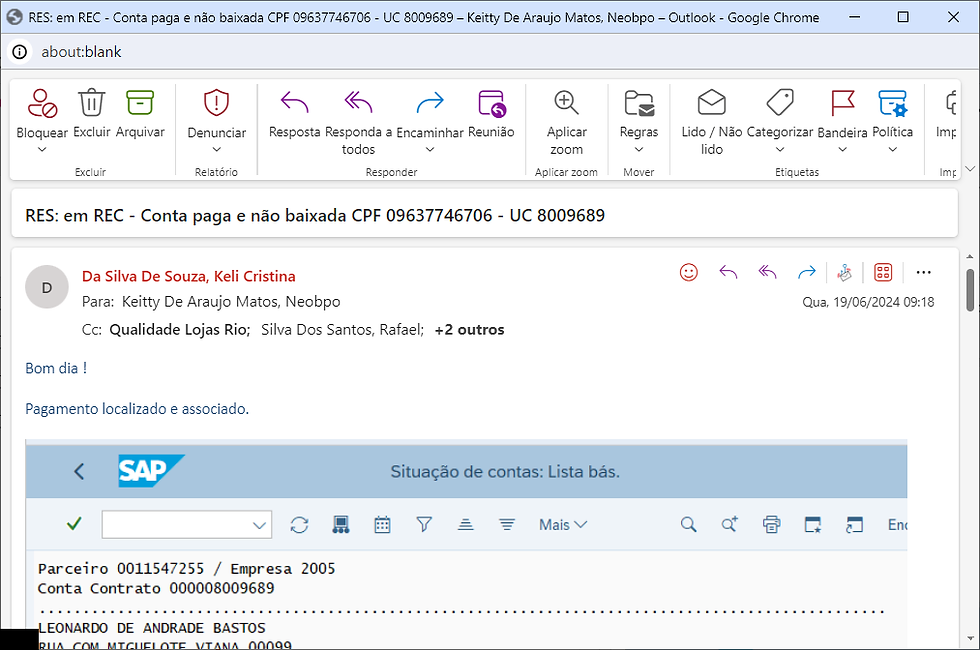Click Cc recipient Silva Dos Santos, Rafael
Viewport: 980px width, 650px height.
(x=342, y=330)
